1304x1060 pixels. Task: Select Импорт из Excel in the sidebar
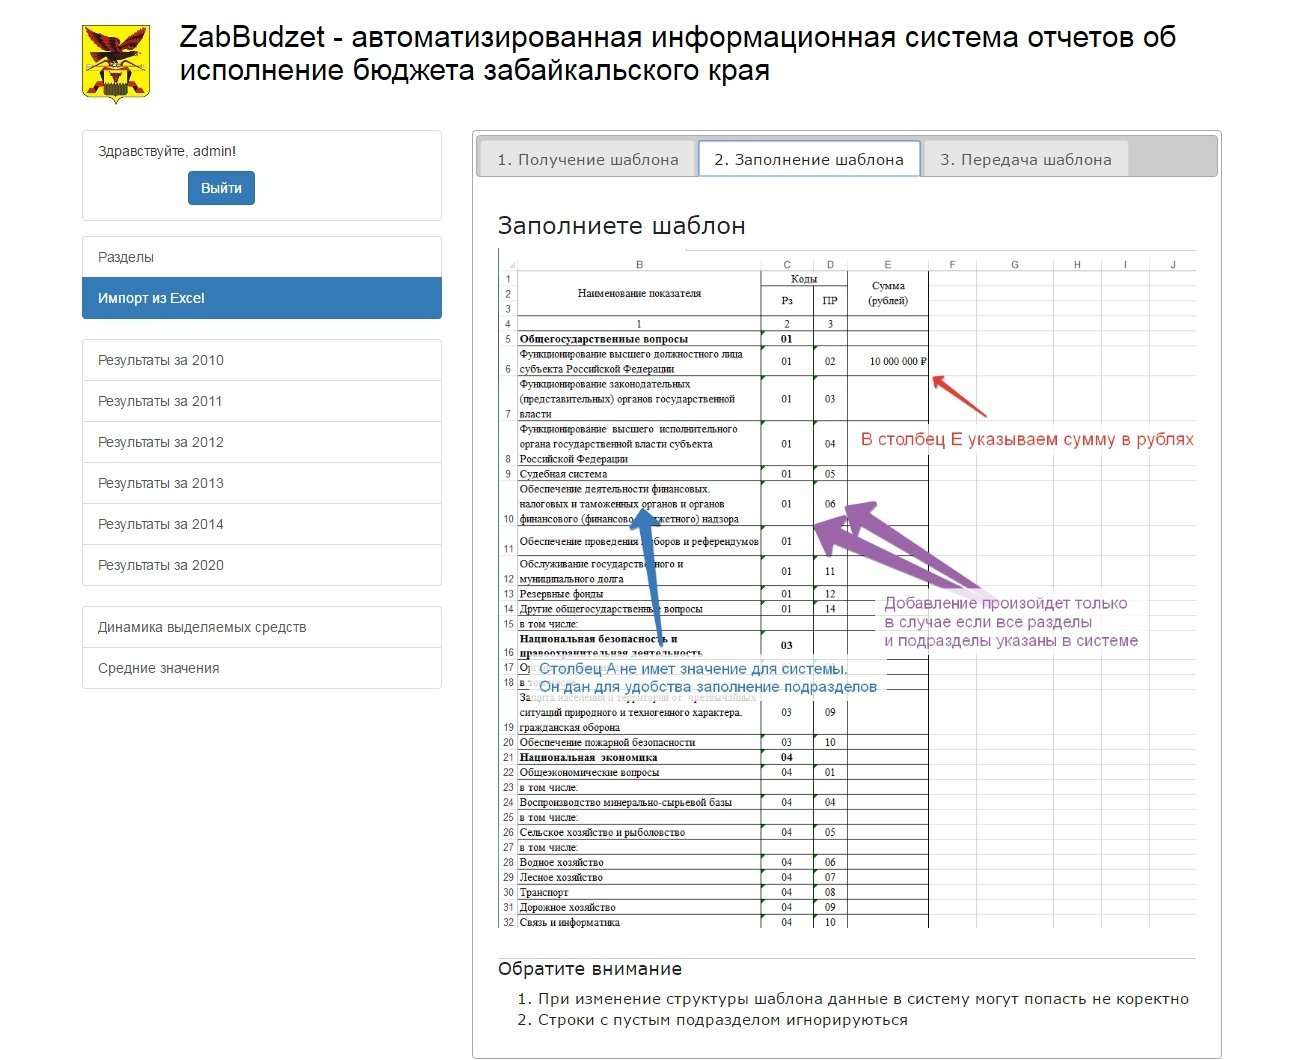point(262,298)
